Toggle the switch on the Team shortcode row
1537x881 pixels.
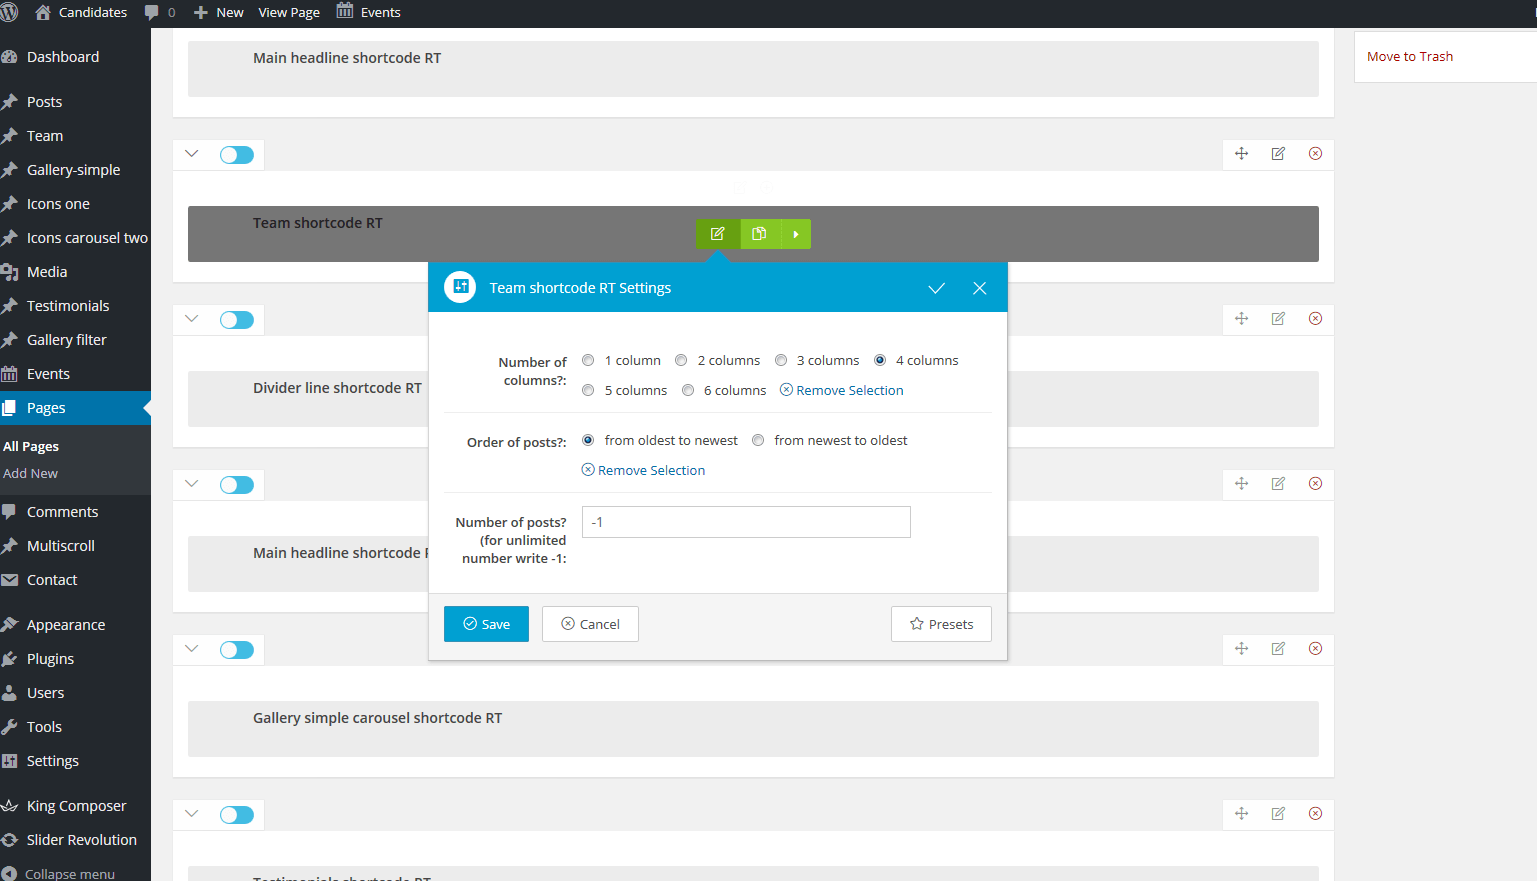(237, 155)
